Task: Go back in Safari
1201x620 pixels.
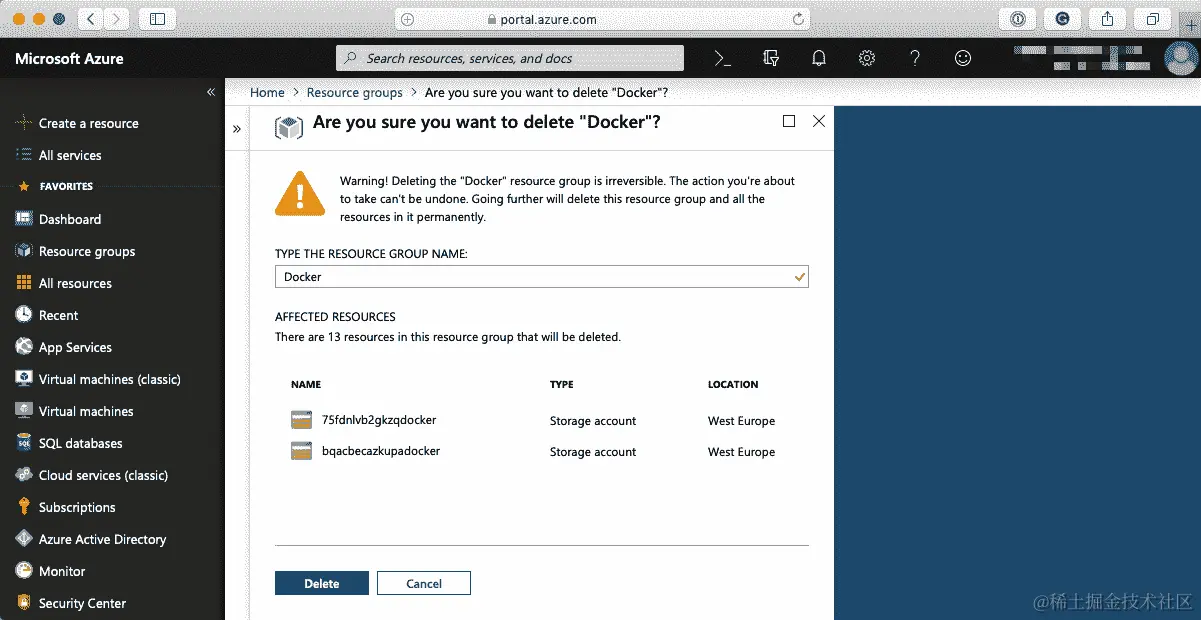Action: [90, 19]
